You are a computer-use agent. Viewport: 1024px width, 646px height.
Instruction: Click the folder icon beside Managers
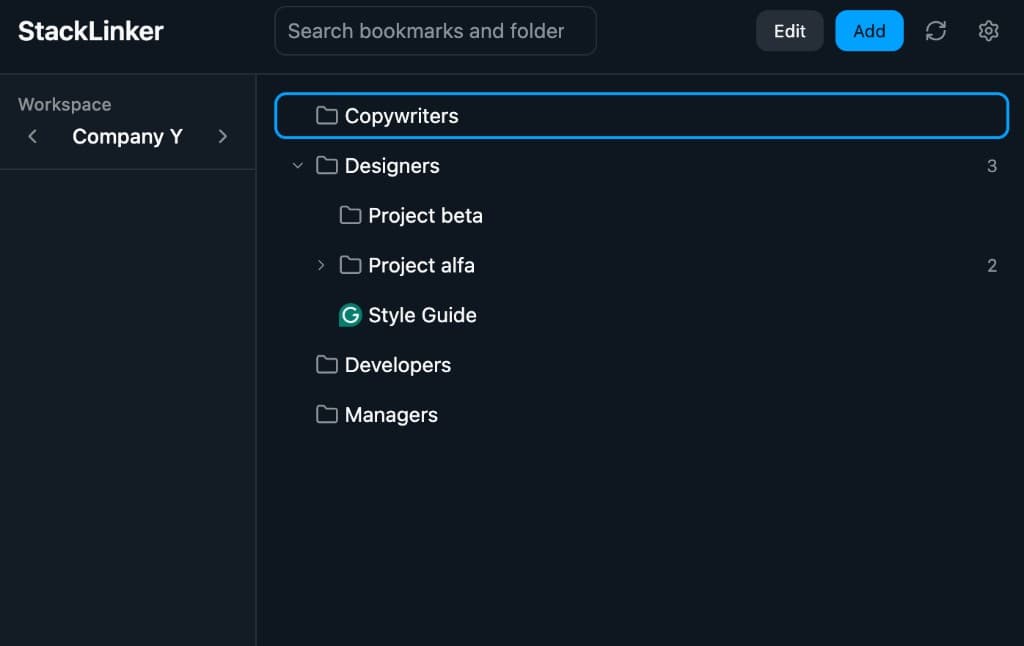pyautogui.click(x=326, y=415)
